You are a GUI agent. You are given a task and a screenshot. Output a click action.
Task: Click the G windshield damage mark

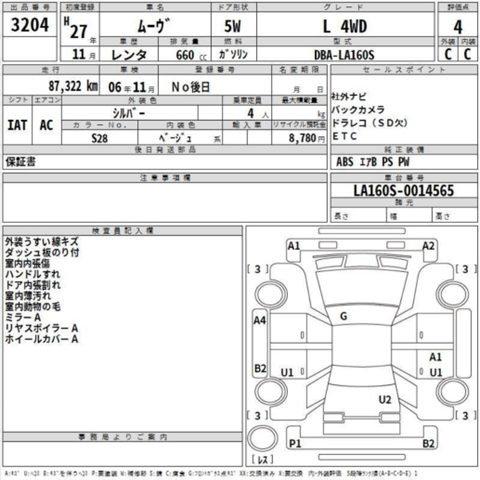[x=343, y=316]
